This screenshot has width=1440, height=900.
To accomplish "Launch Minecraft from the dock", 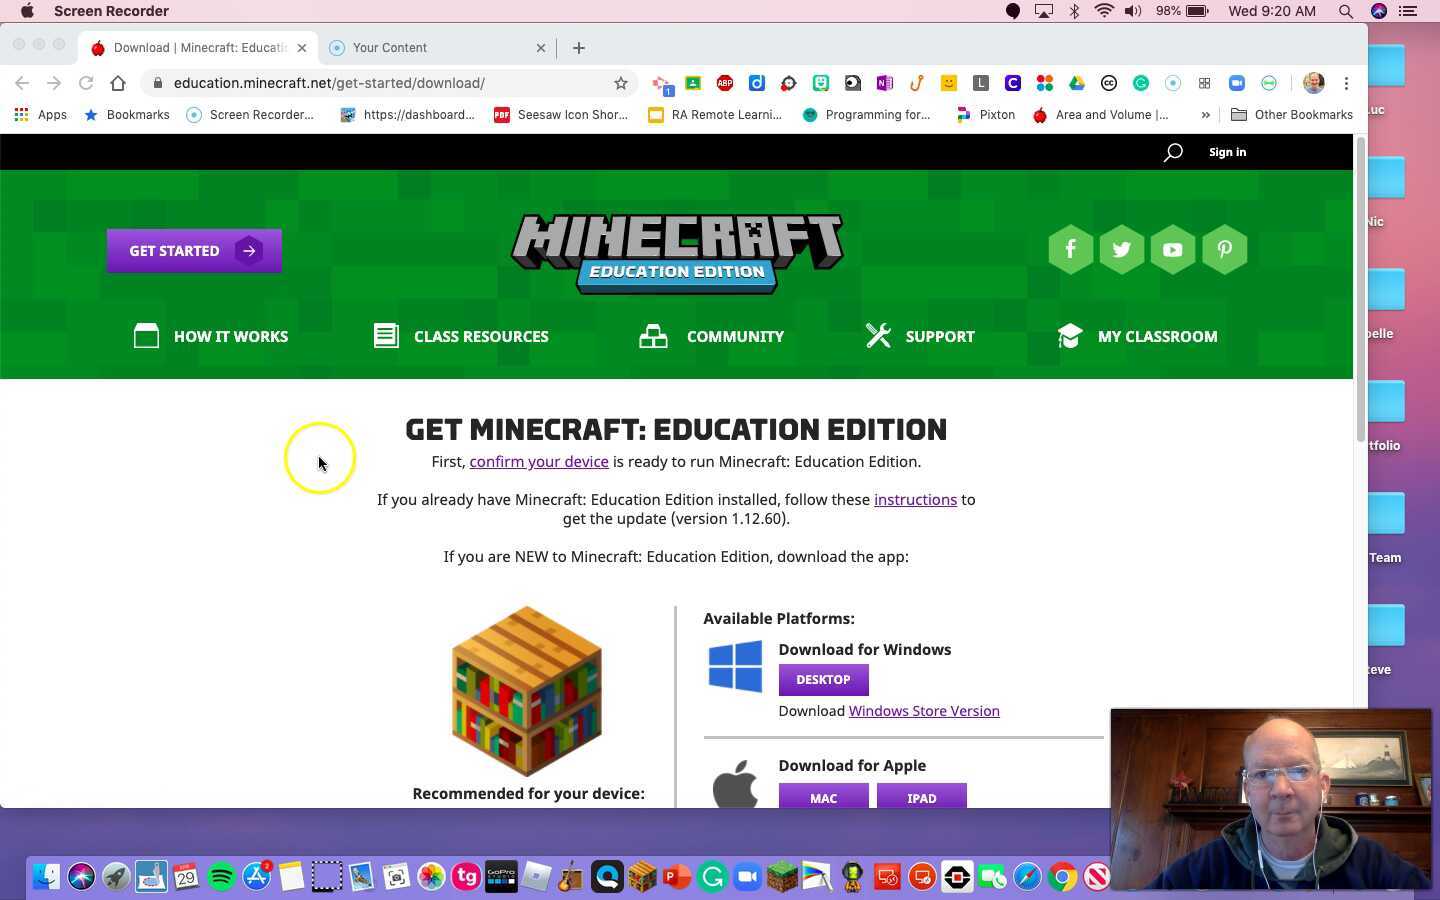I will point(782,877).
